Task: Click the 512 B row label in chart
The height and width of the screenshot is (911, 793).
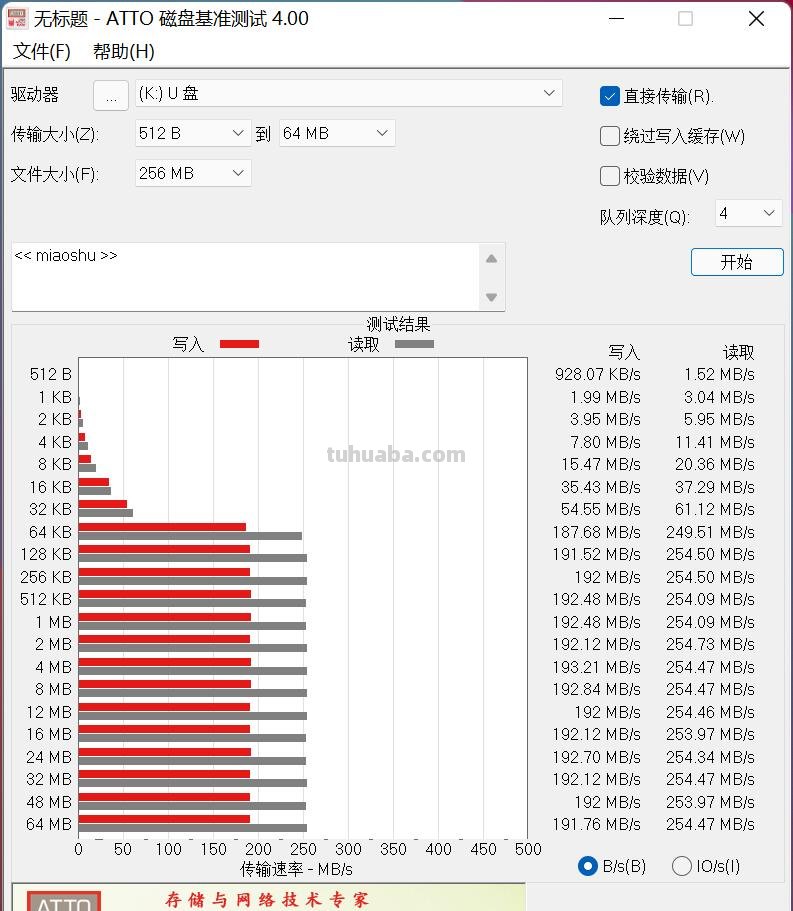Action: coord(51,374)
